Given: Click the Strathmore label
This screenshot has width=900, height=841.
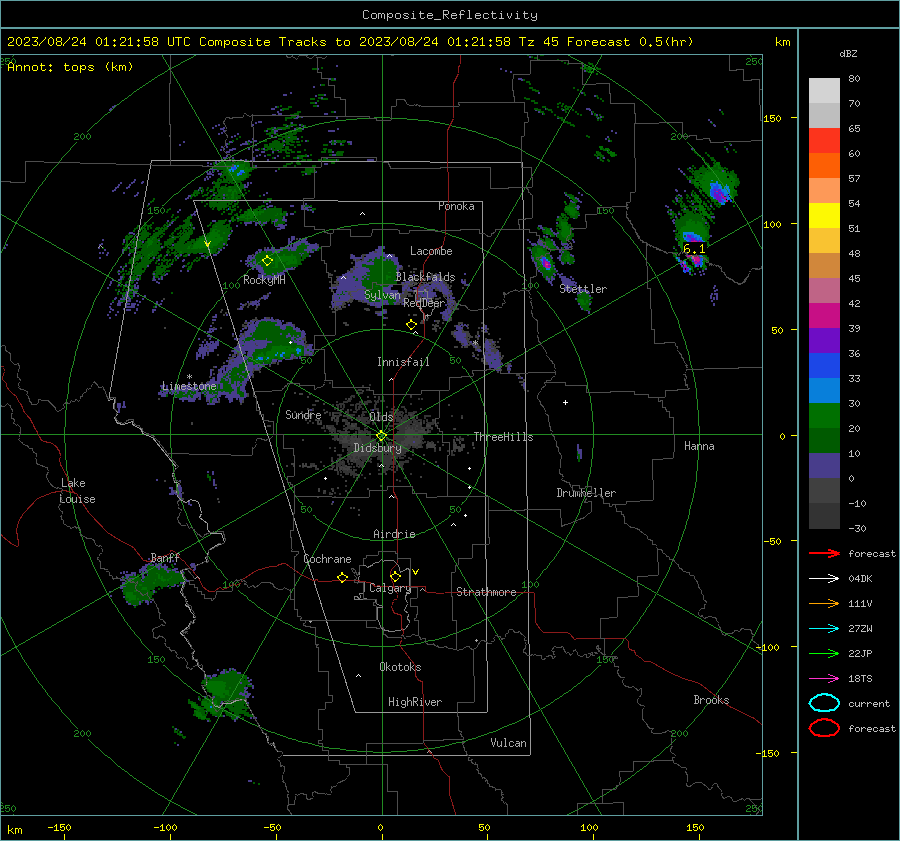Looking at the screenshot, I should (486, 592).
